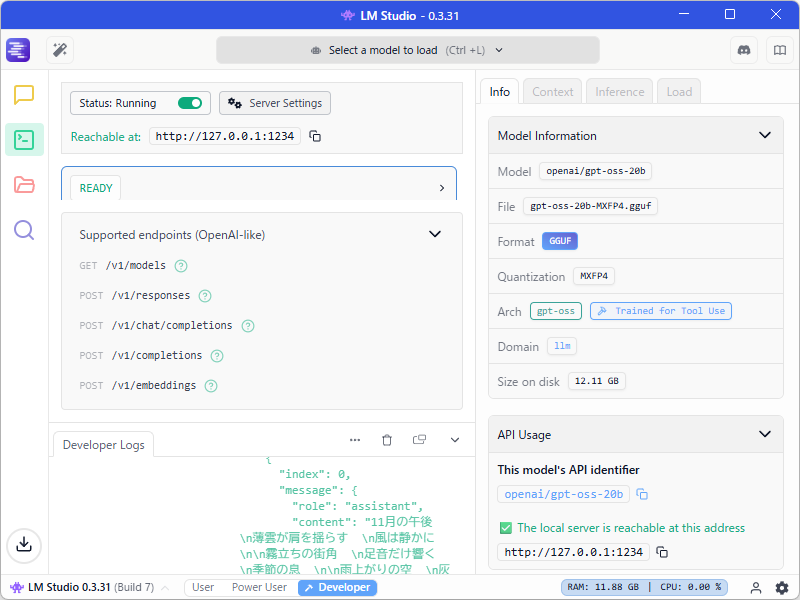Screen dimensions: 800x600
Task: Click the openai/gpt-oss-20b API identifier link
Action: pos(563,493)
